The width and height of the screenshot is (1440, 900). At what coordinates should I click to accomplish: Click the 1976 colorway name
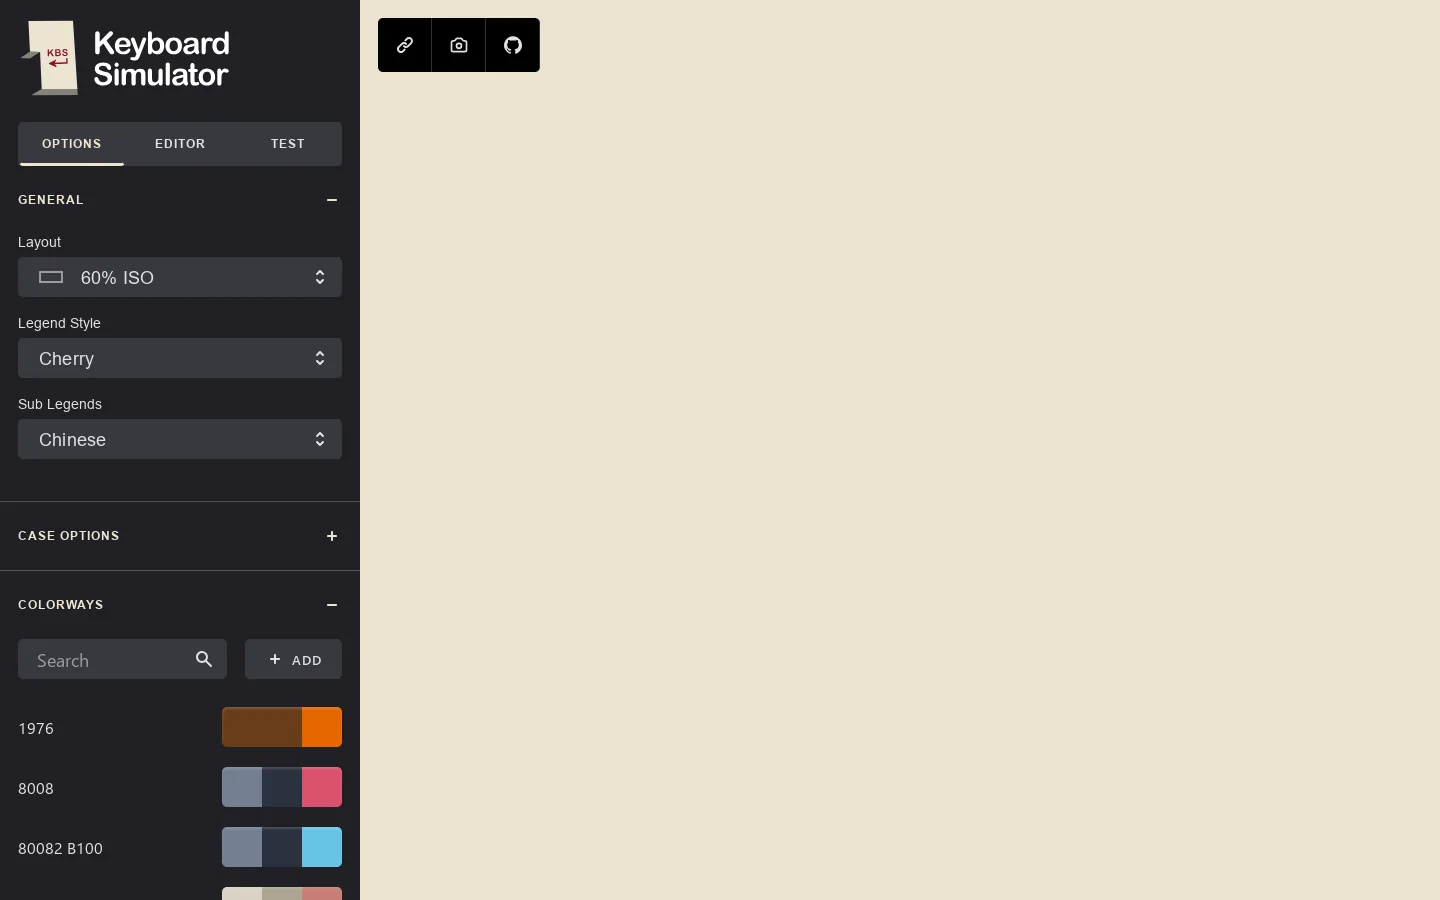[x=36, y=729]
